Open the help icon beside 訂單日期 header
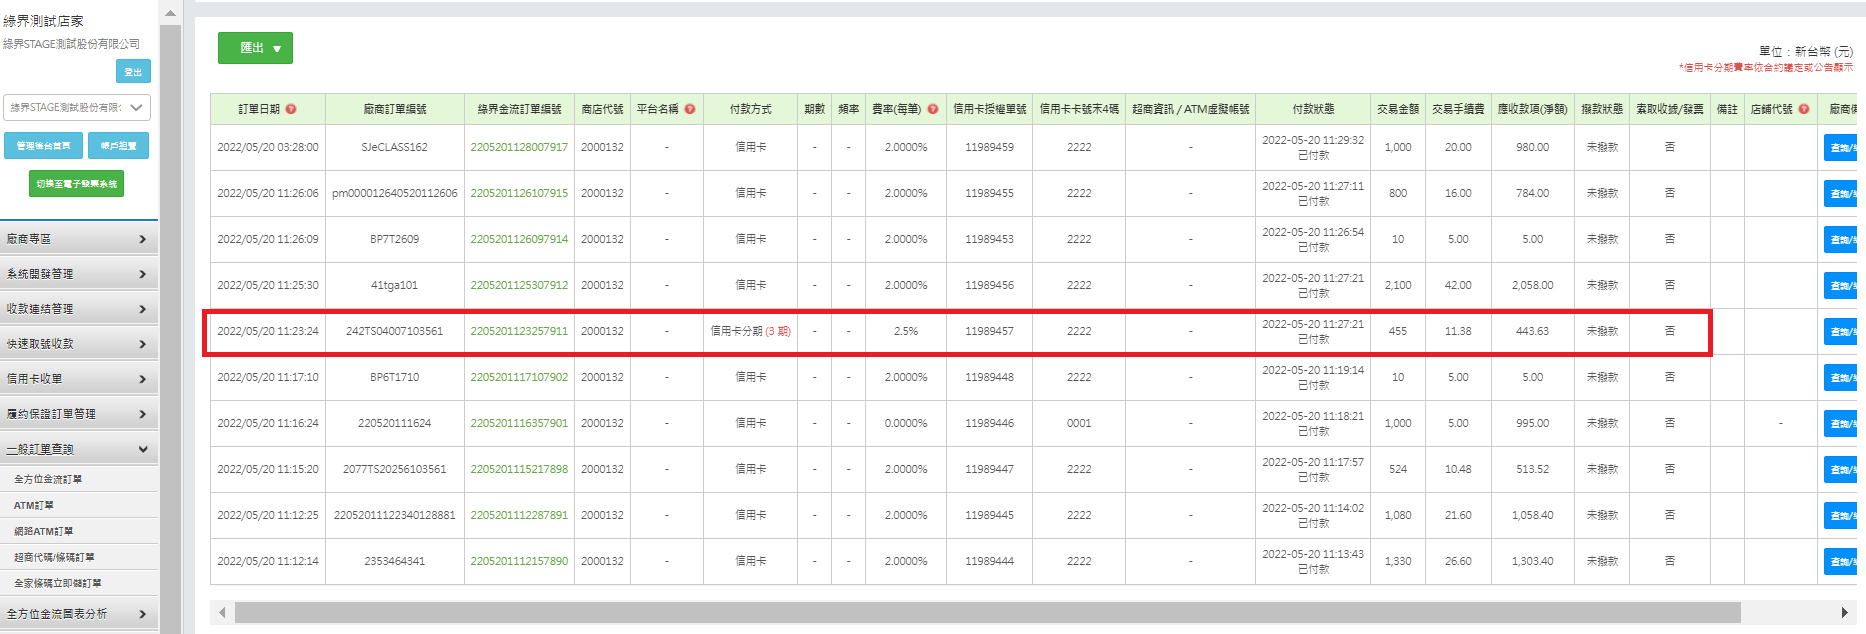This screenshot has width=1866, height=634. point(291,109)
